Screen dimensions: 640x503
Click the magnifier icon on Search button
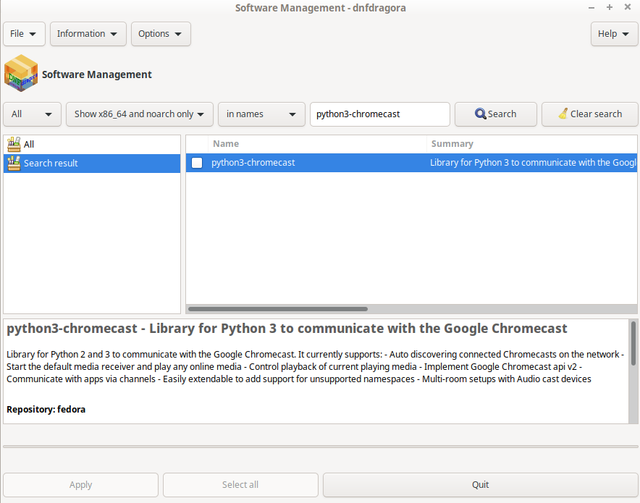pyautogui.click(x=480, y=114)
